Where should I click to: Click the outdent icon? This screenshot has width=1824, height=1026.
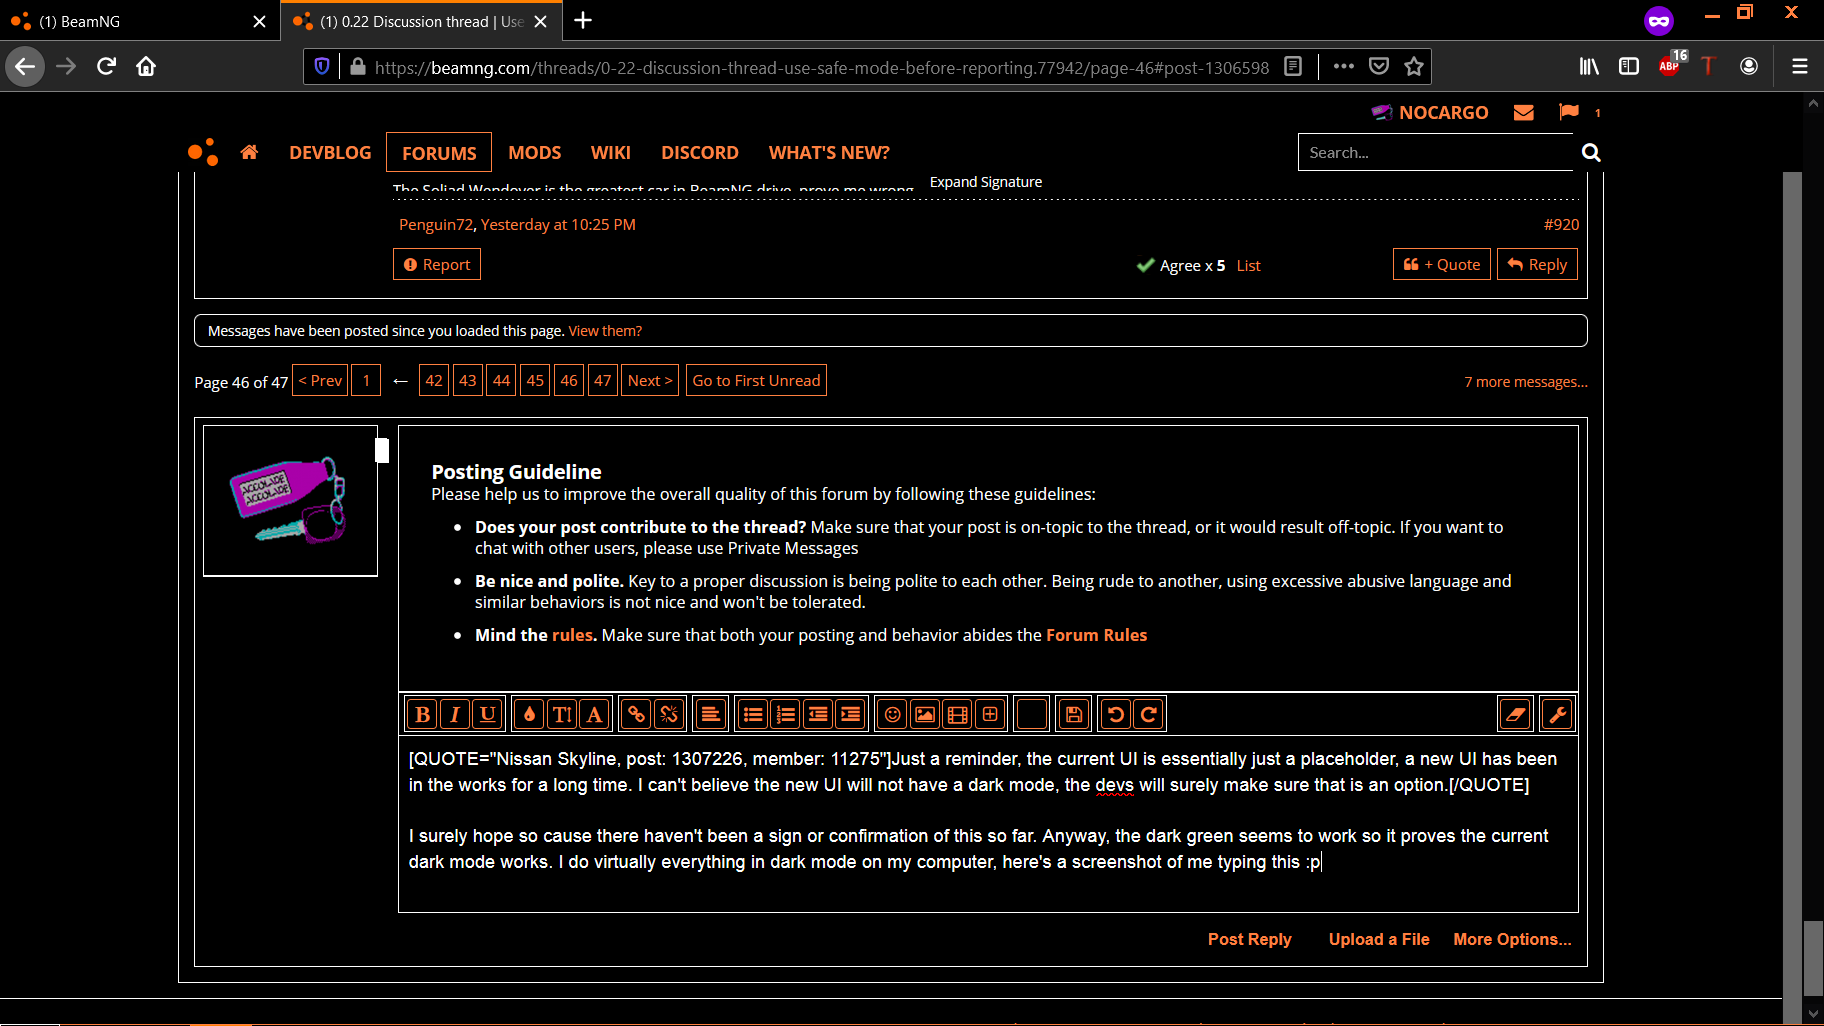(818, 714)
